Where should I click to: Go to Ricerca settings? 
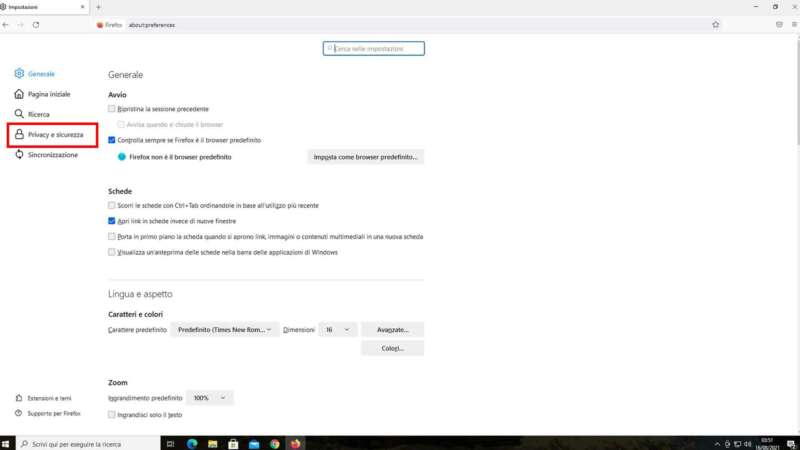(x=39, y=114)
